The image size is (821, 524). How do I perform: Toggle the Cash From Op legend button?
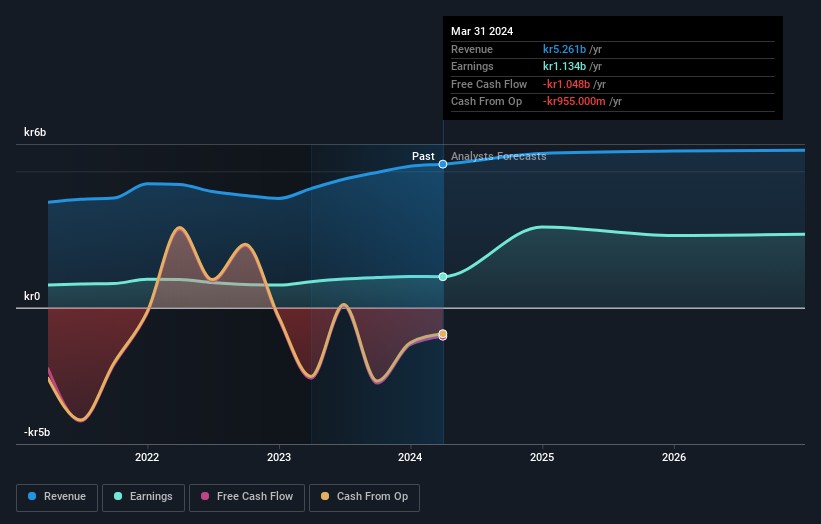pyautogui.click(x=364, y=497)
